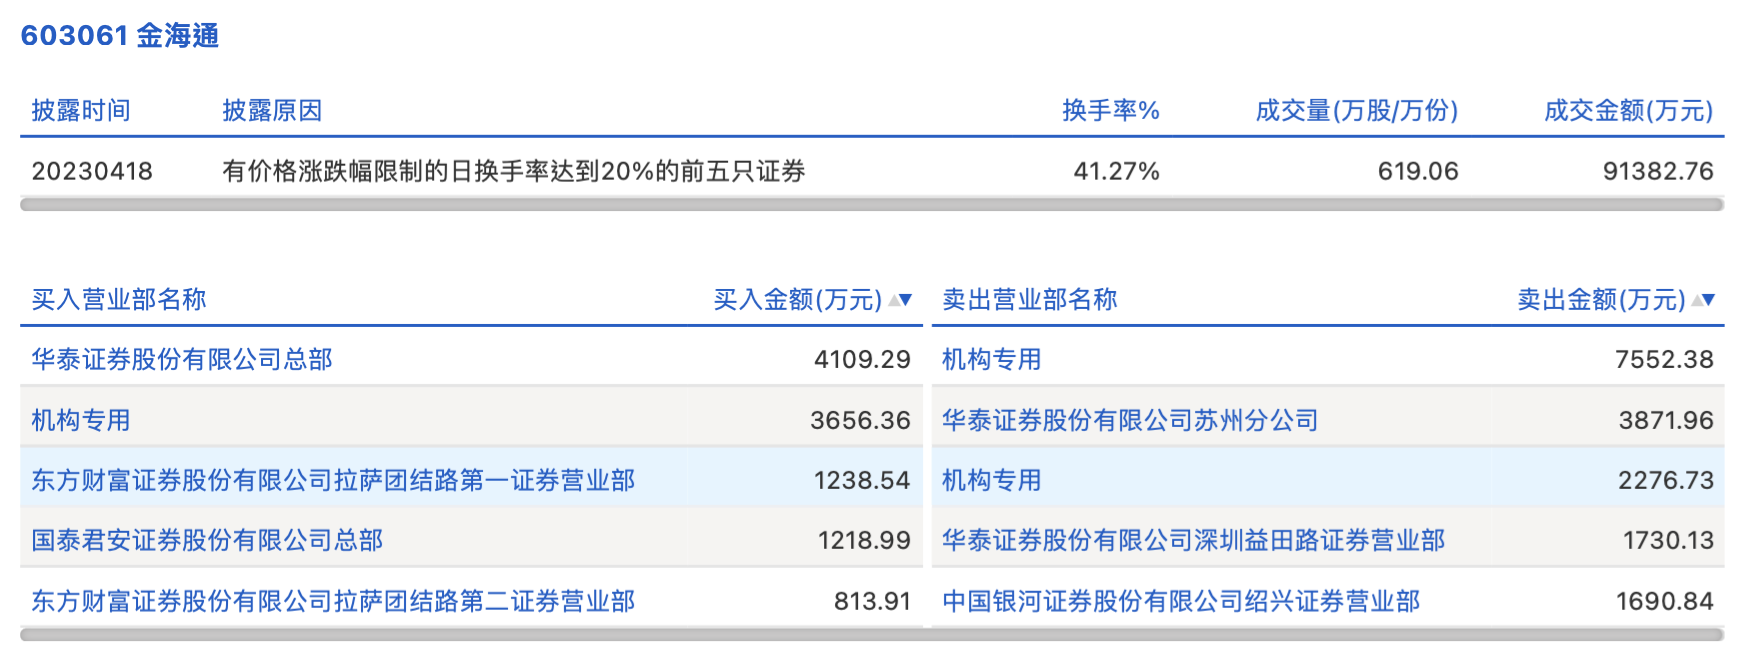Viewport: 1748px width, 652px height.
Task: Click the 卖出金额(万元) column header
Action: [1600, 299]
